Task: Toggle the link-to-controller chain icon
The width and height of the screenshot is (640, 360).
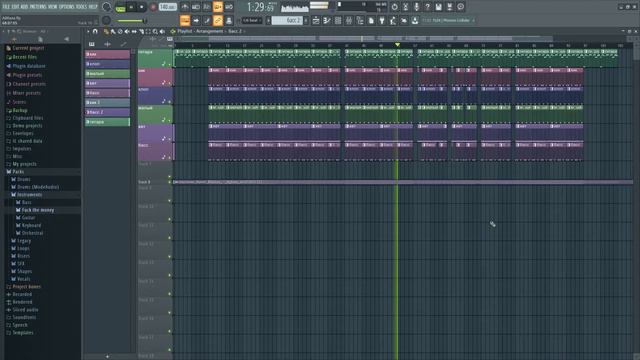Action: coord(218,20)
